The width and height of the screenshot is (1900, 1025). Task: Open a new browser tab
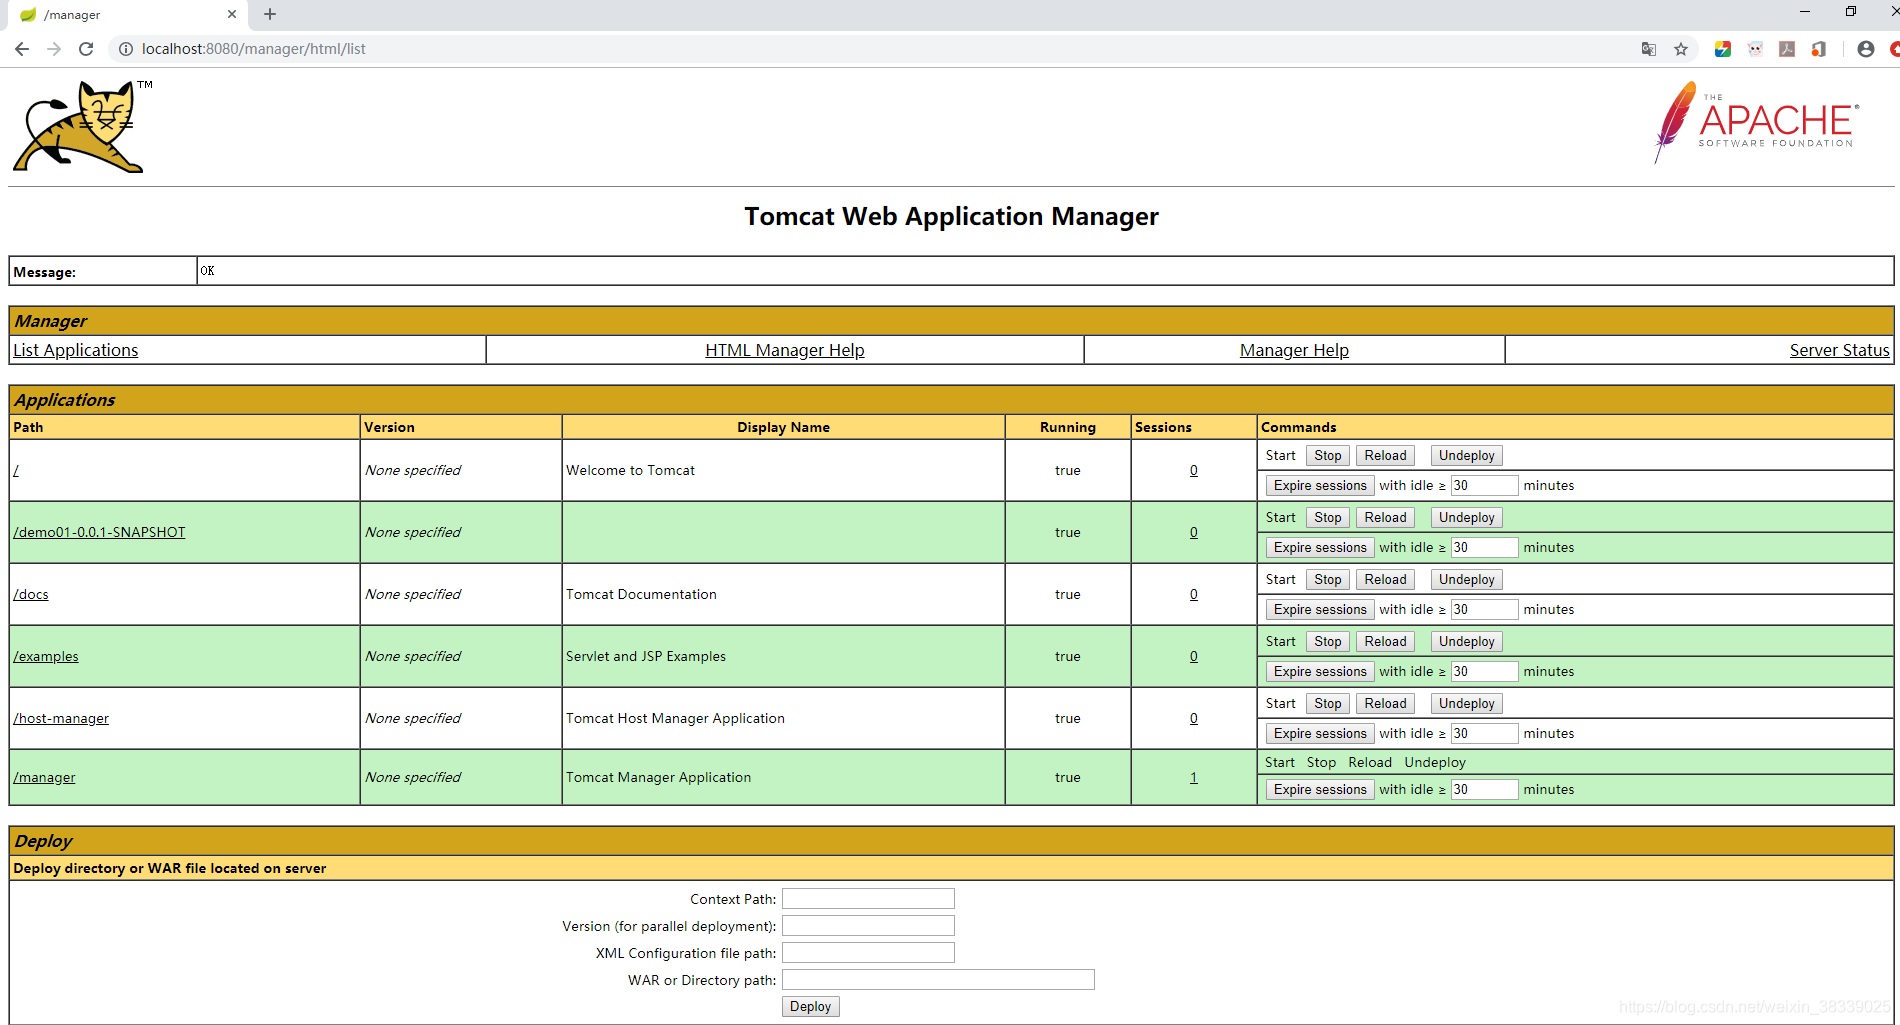pyautogui.click(x=270, y=14)
